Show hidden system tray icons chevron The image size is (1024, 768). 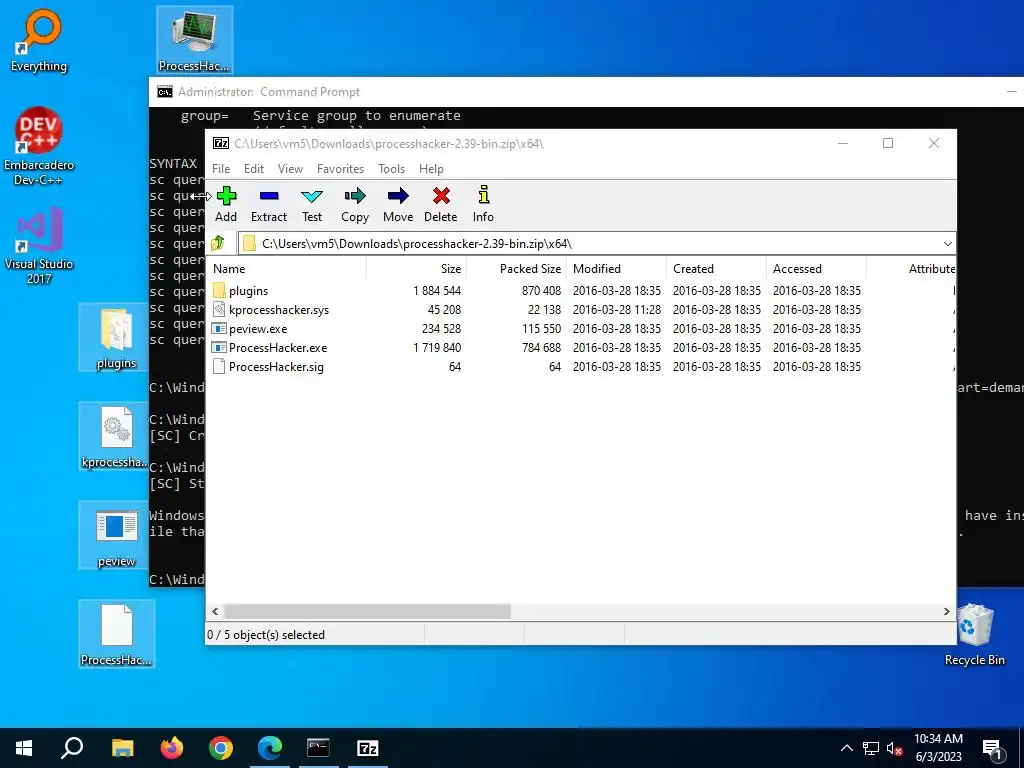tap(846, 748)
